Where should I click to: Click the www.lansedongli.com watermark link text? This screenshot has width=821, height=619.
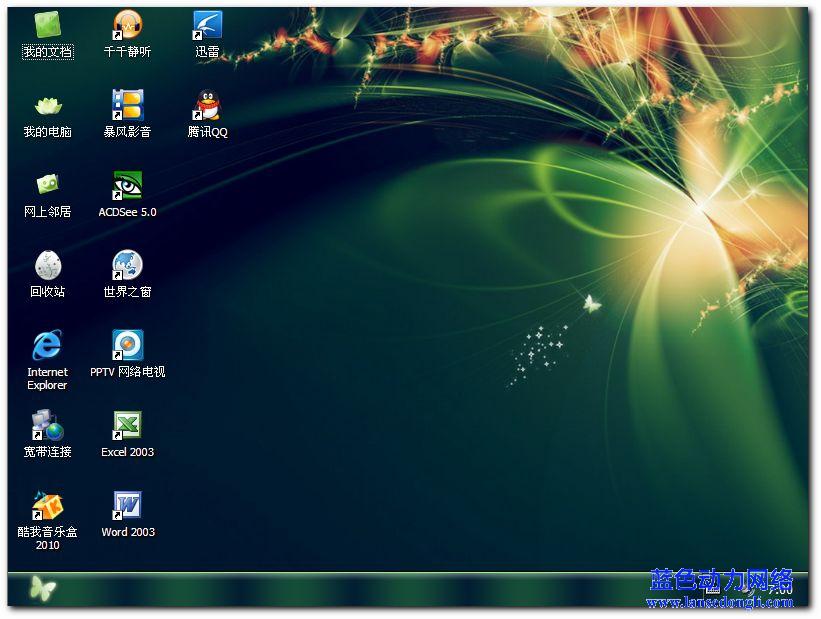coord(719,602)
